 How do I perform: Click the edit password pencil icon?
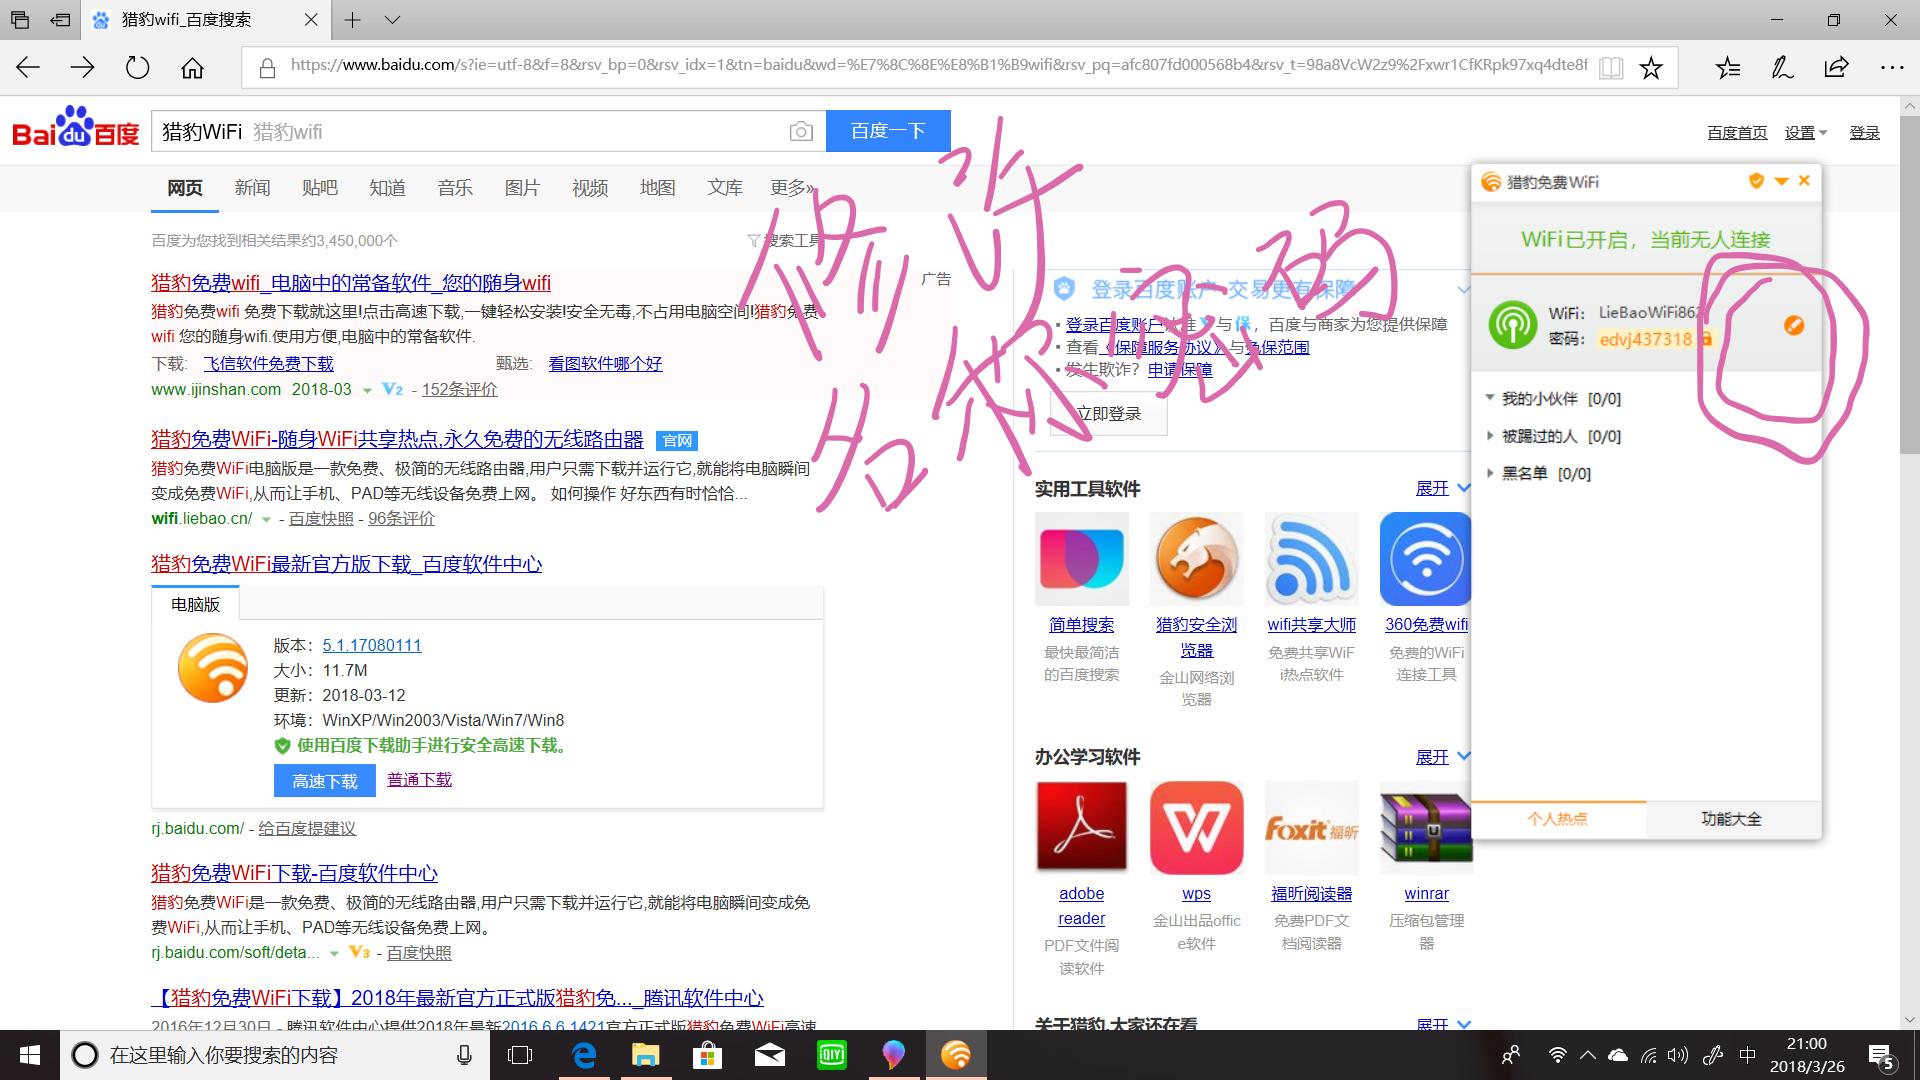pyautogui.click(x=1795, y=325)
